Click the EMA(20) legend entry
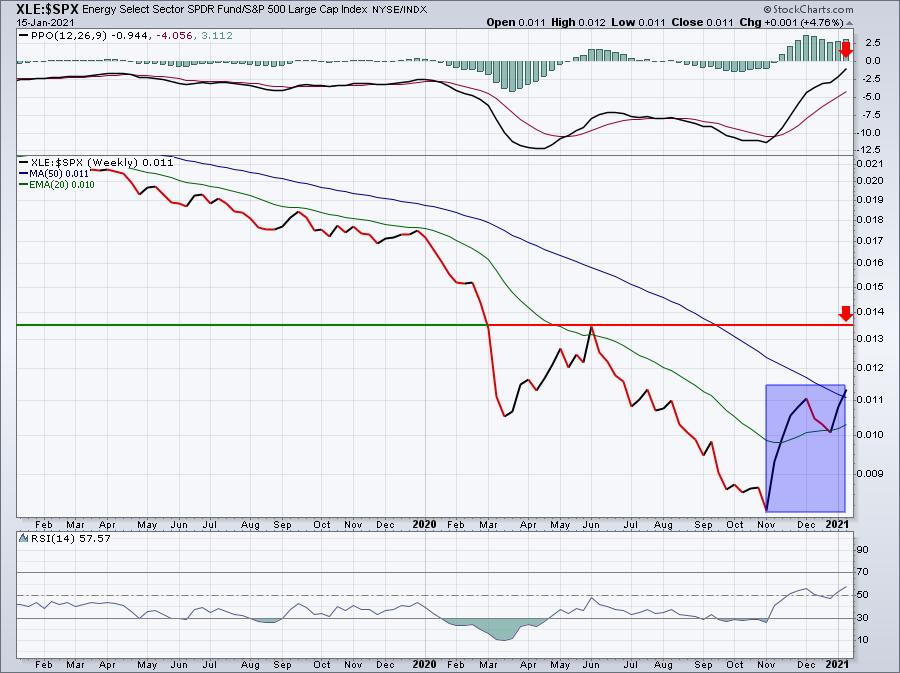900x673 pixels. 52,184
